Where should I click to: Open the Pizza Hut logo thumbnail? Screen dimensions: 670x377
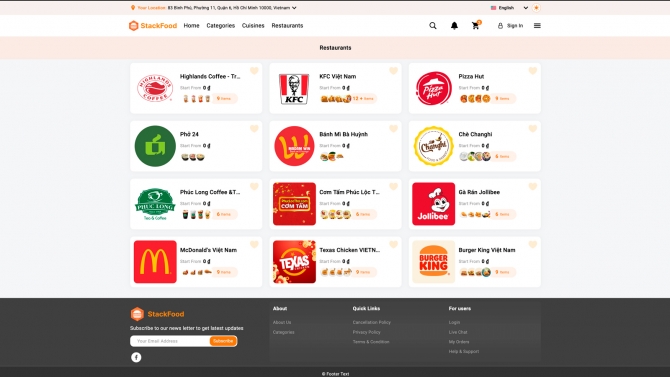433,88
